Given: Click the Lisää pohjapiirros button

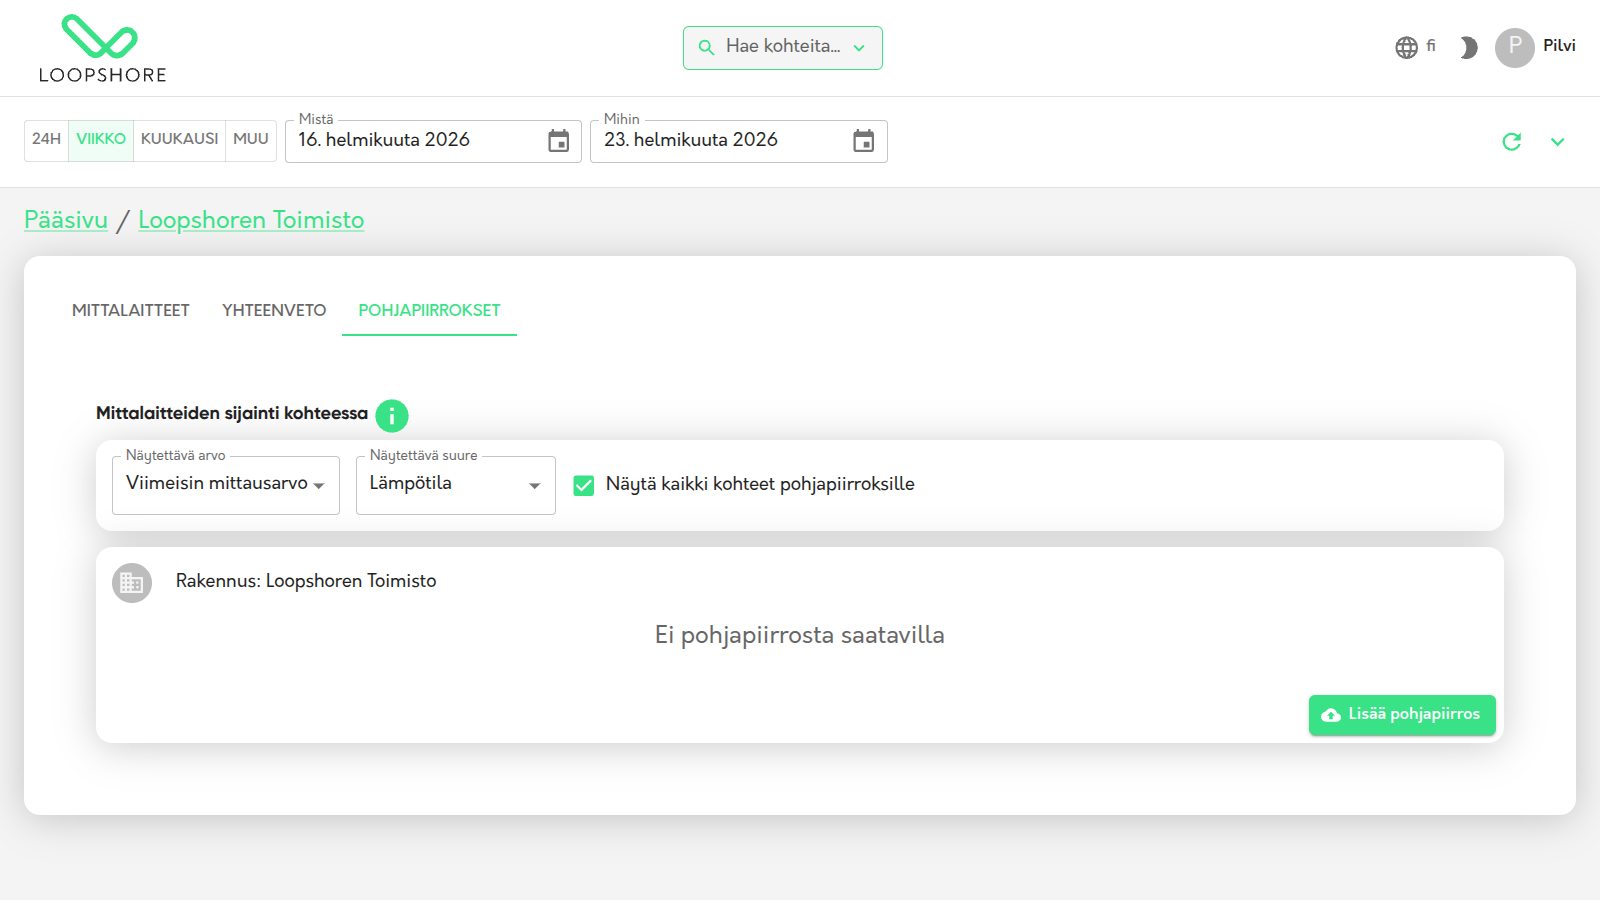Looking at the screenshot, I should (x=1402, y=715).
